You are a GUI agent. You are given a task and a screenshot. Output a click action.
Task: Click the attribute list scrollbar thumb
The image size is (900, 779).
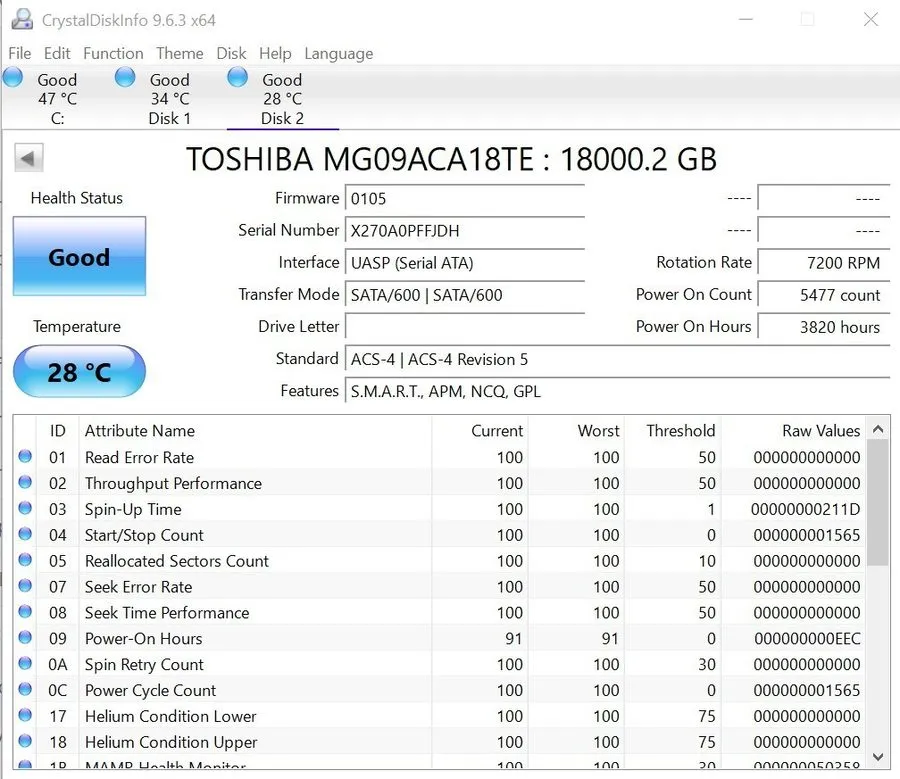click(x=878, y=503)
